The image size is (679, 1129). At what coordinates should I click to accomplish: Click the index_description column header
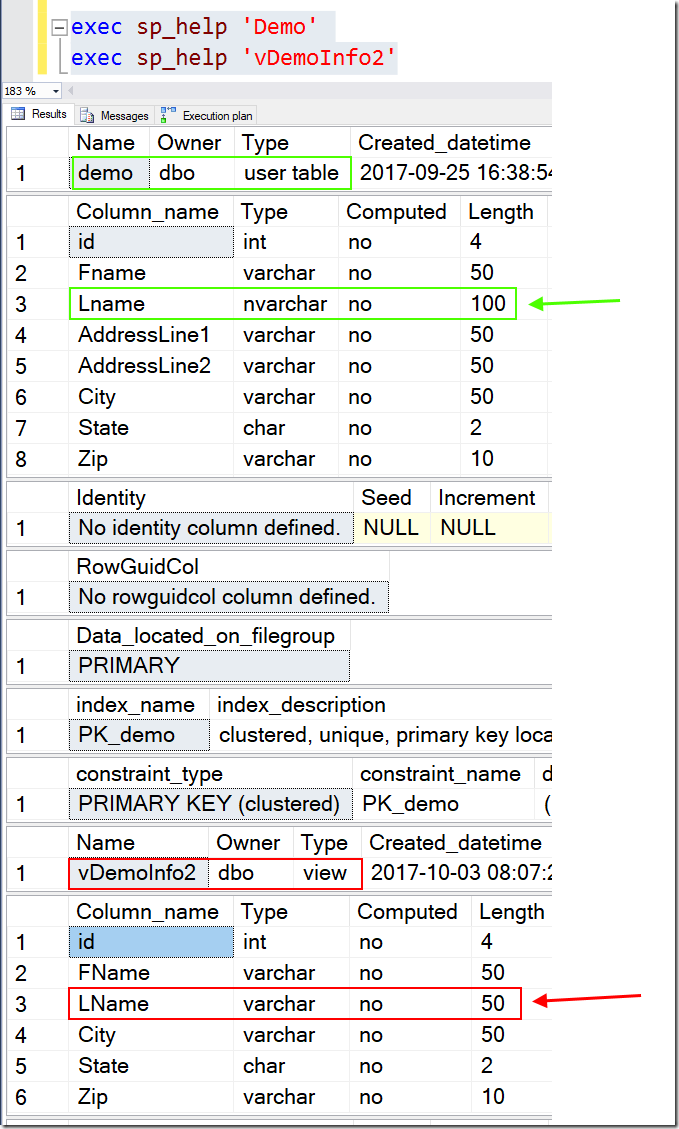tap(380, 705)
